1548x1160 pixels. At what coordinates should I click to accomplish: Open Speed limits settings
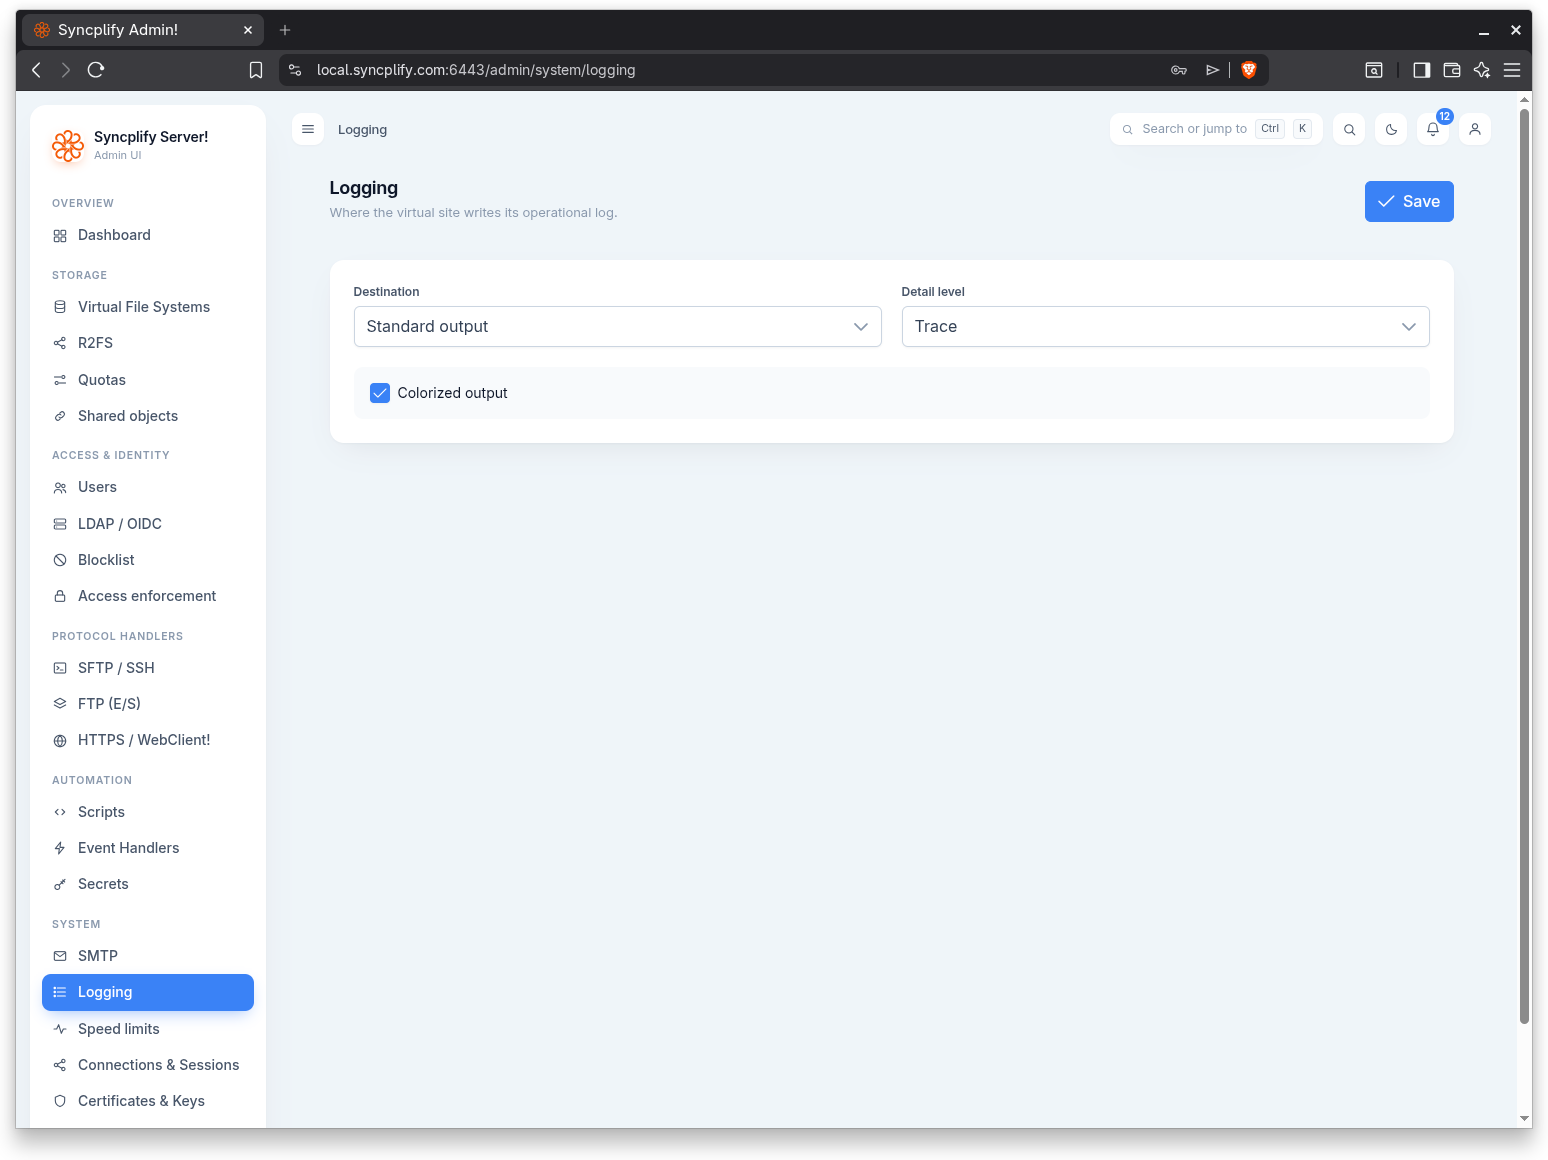[x=148, y=1029]
